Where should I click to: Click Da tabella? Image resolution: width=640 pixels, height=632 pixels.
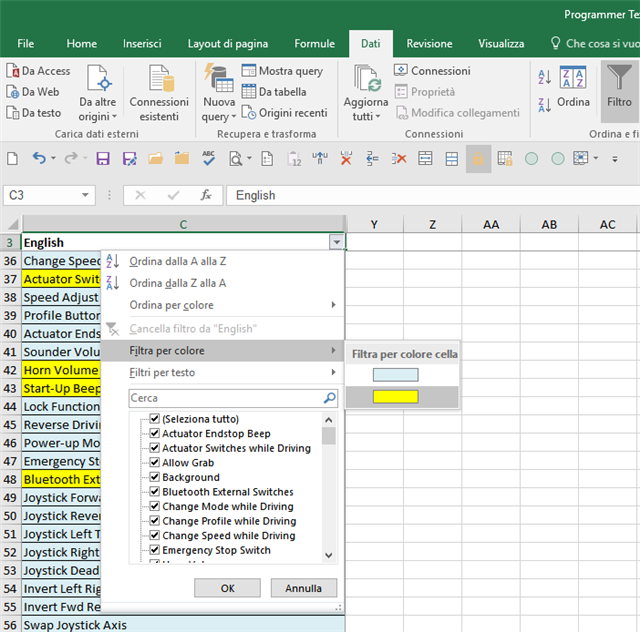pyautogui.click(x=274, y=91)
